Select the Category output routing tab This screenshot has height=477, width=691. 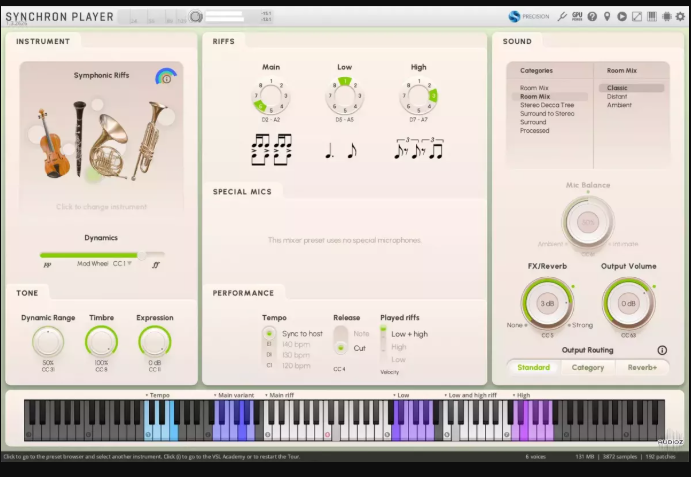588,367
